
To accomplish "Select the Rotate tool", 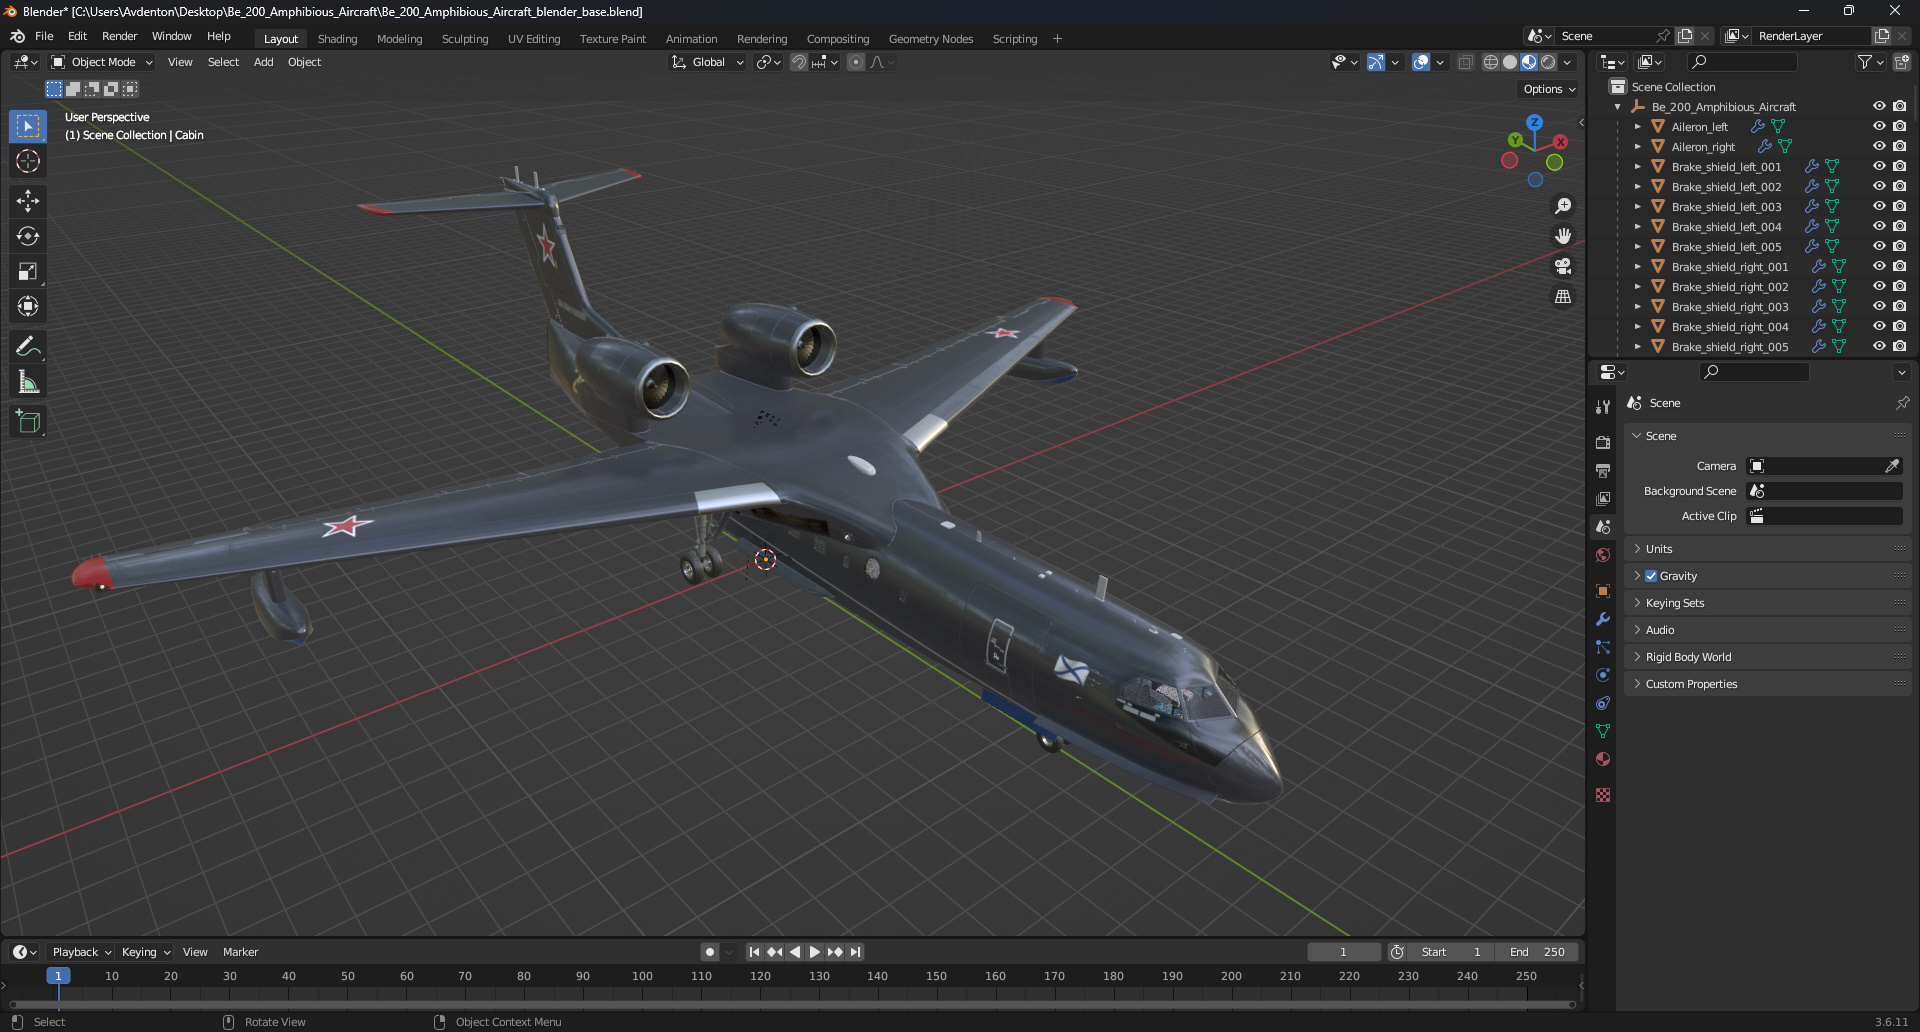I will click(x=28, y=236).
